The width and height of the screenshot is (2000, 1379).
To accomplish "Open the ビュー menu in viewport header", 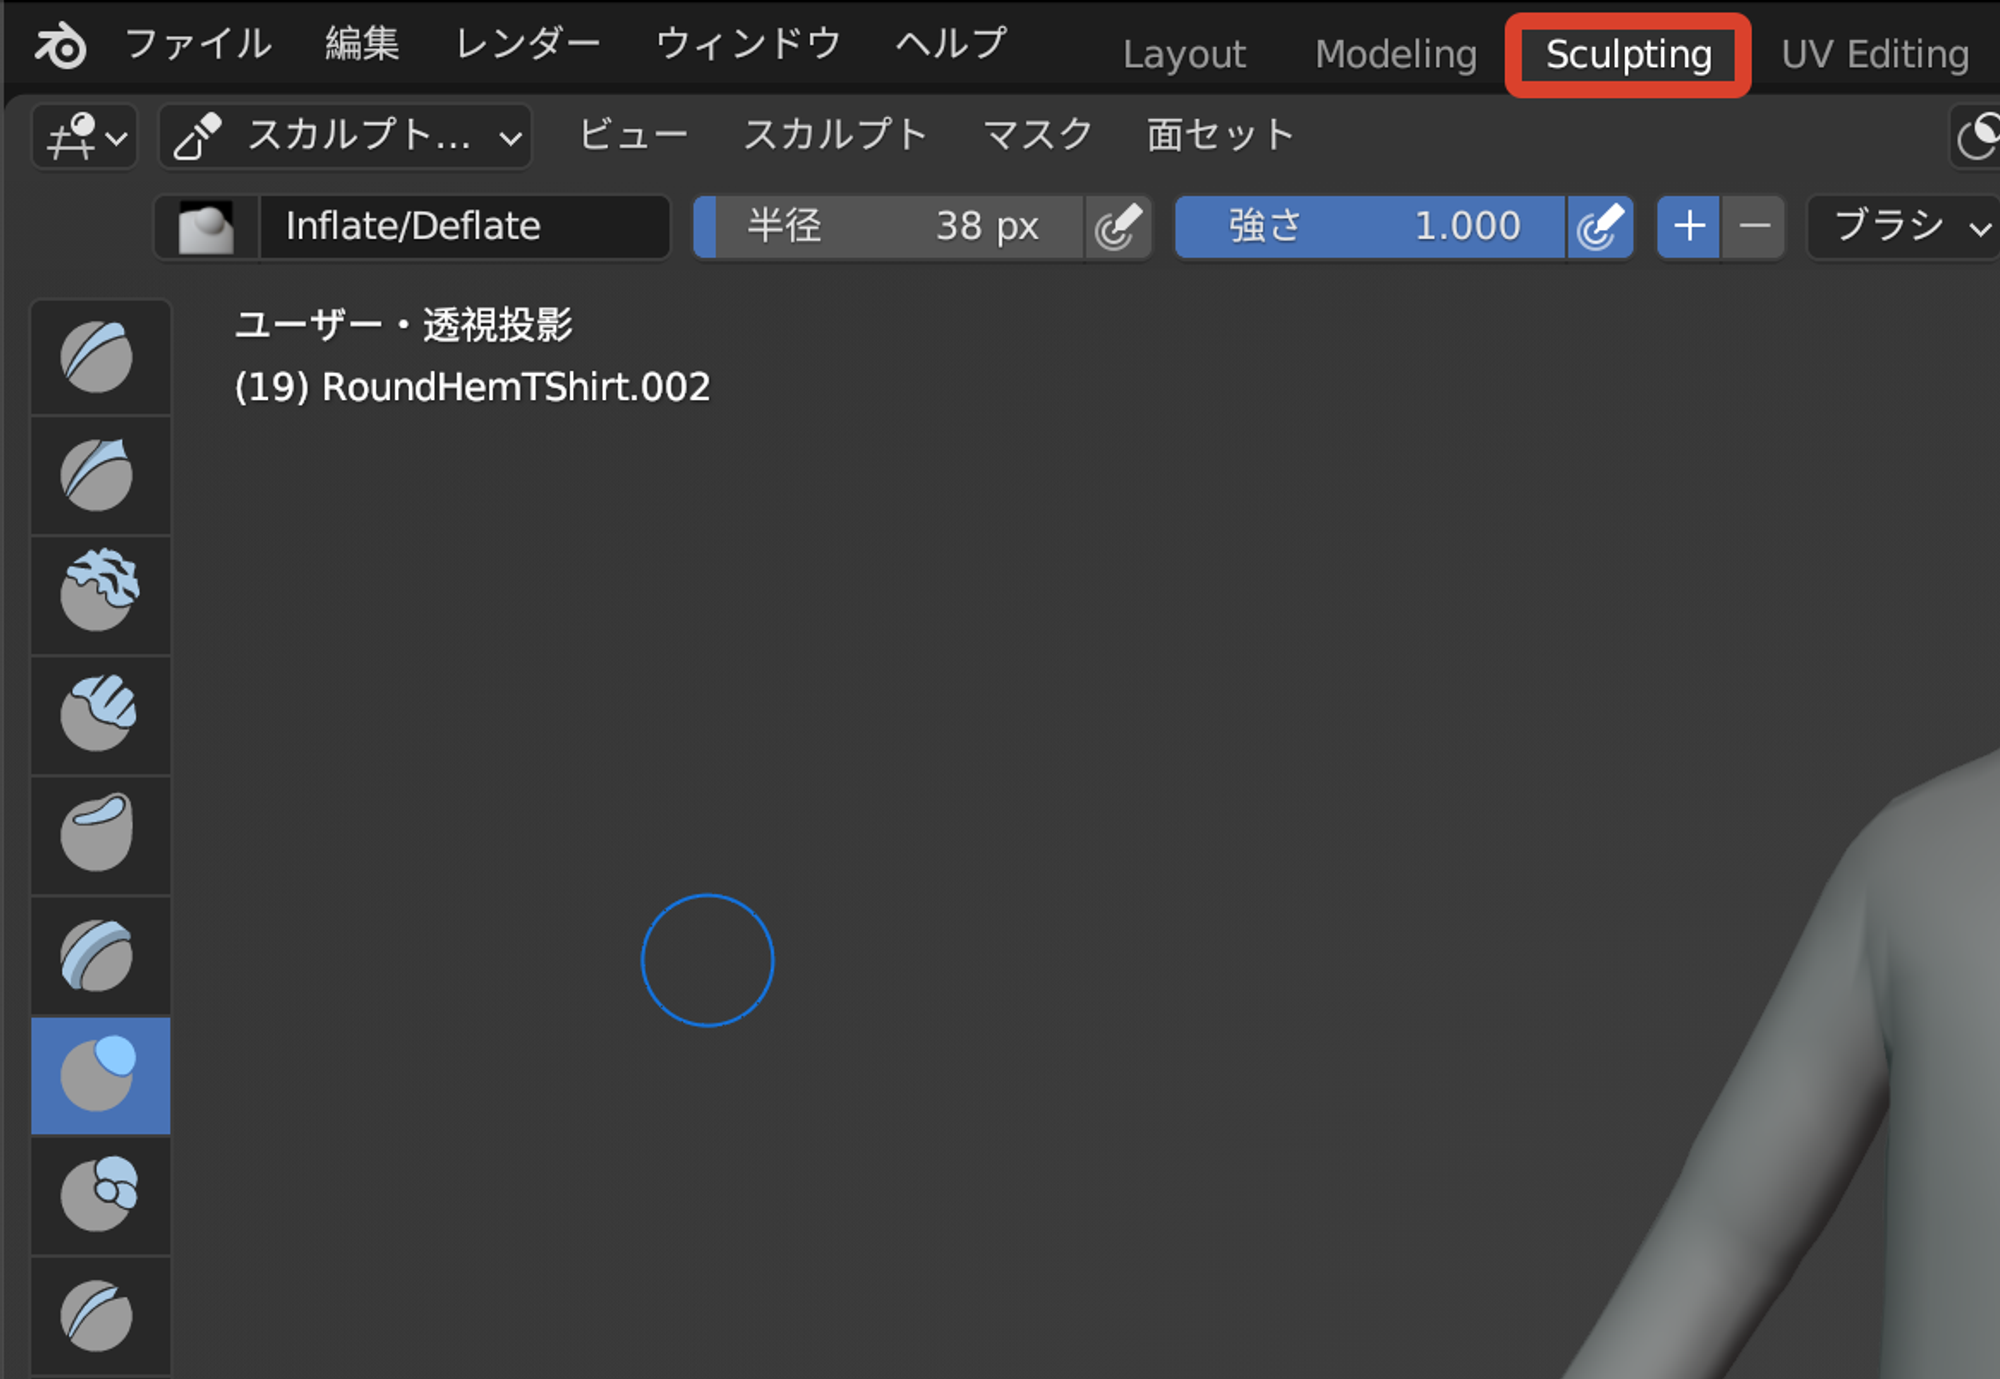I will (634, 135).
